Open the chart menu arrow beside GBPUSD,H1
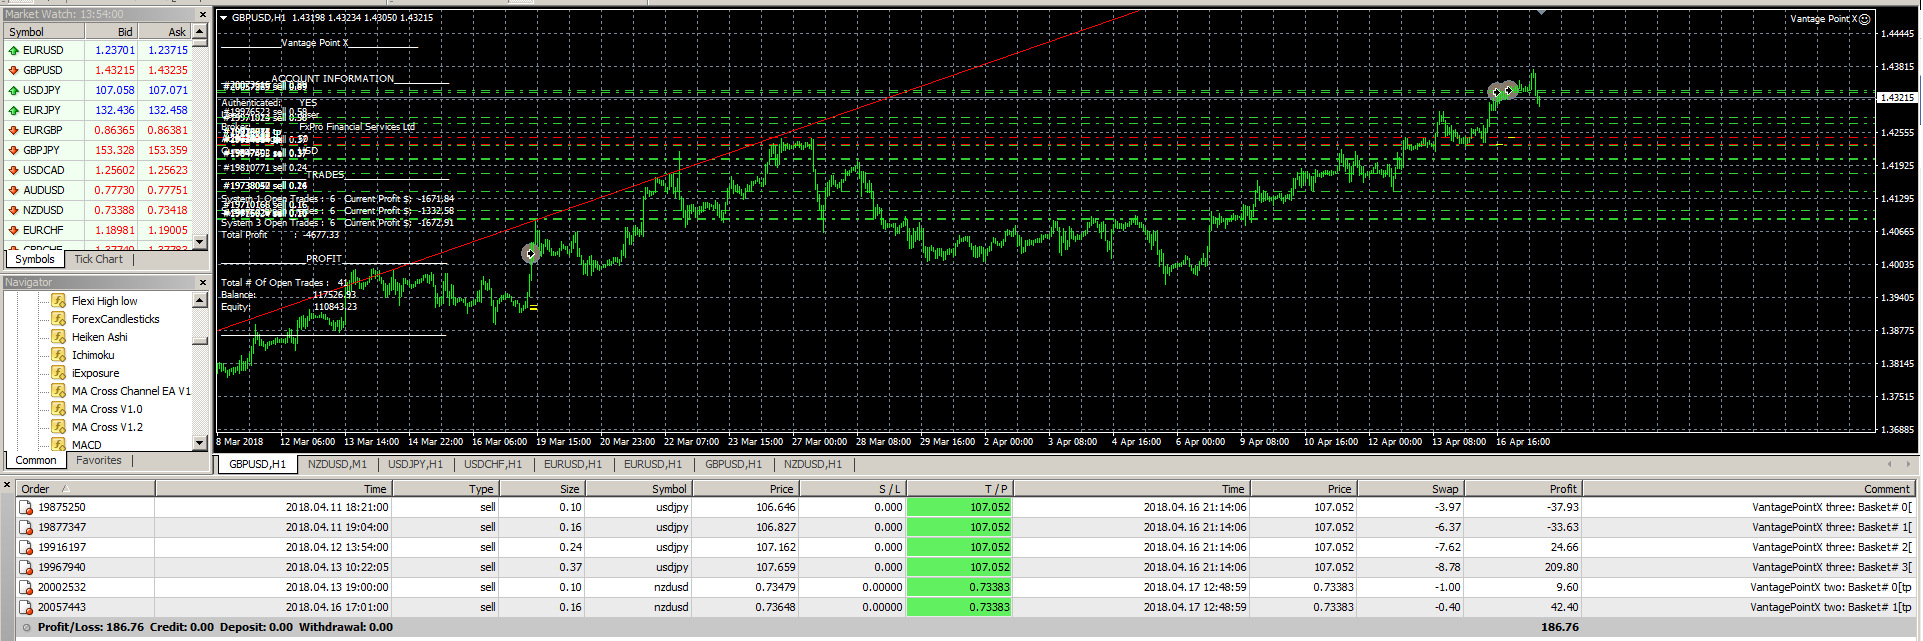The width and height of the screenshot is (1923, 641). [223, 18]
